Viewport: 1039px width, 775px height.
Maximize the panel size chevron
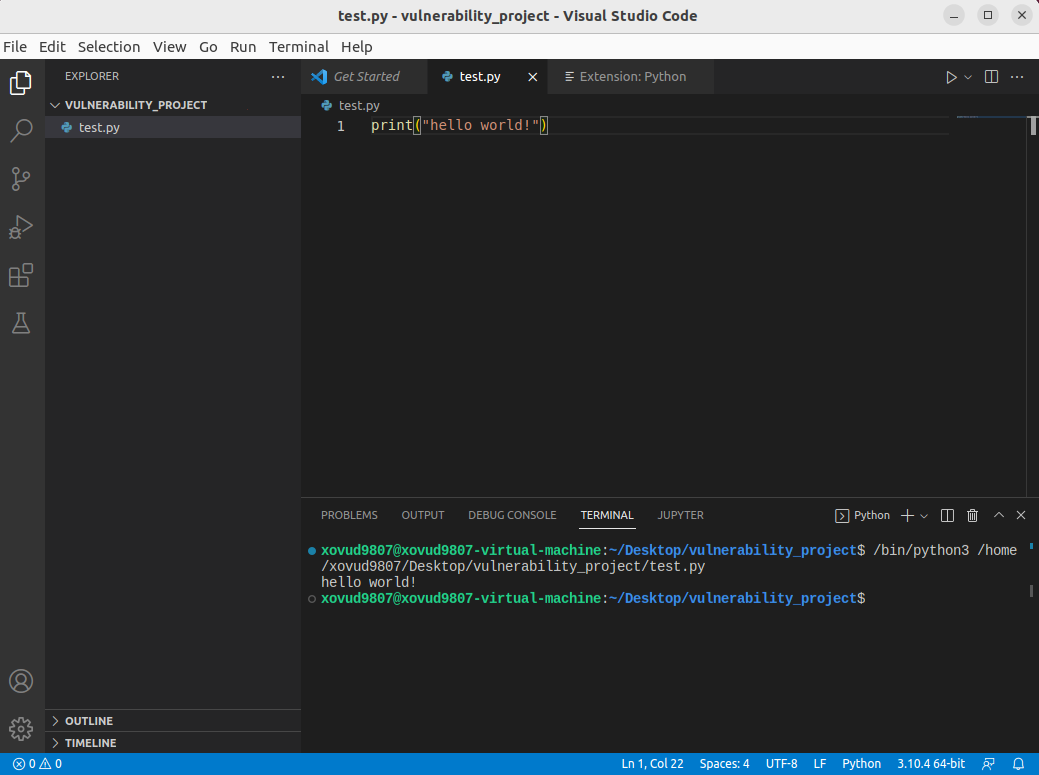(999, 515)
